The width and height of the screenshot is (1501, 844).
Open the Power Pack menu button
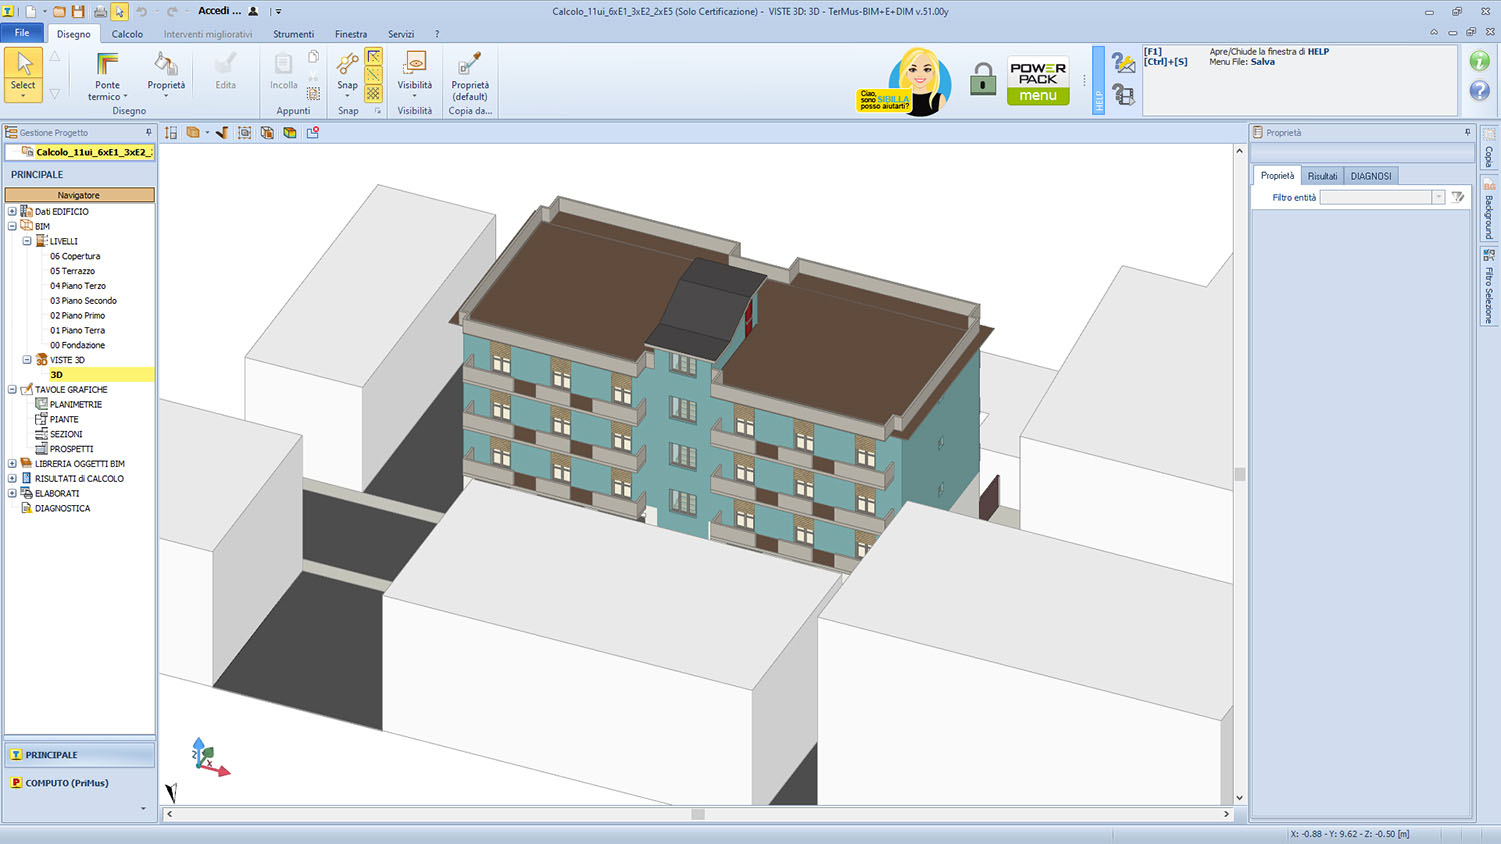pyautogui.click(x=1037, y=81)
